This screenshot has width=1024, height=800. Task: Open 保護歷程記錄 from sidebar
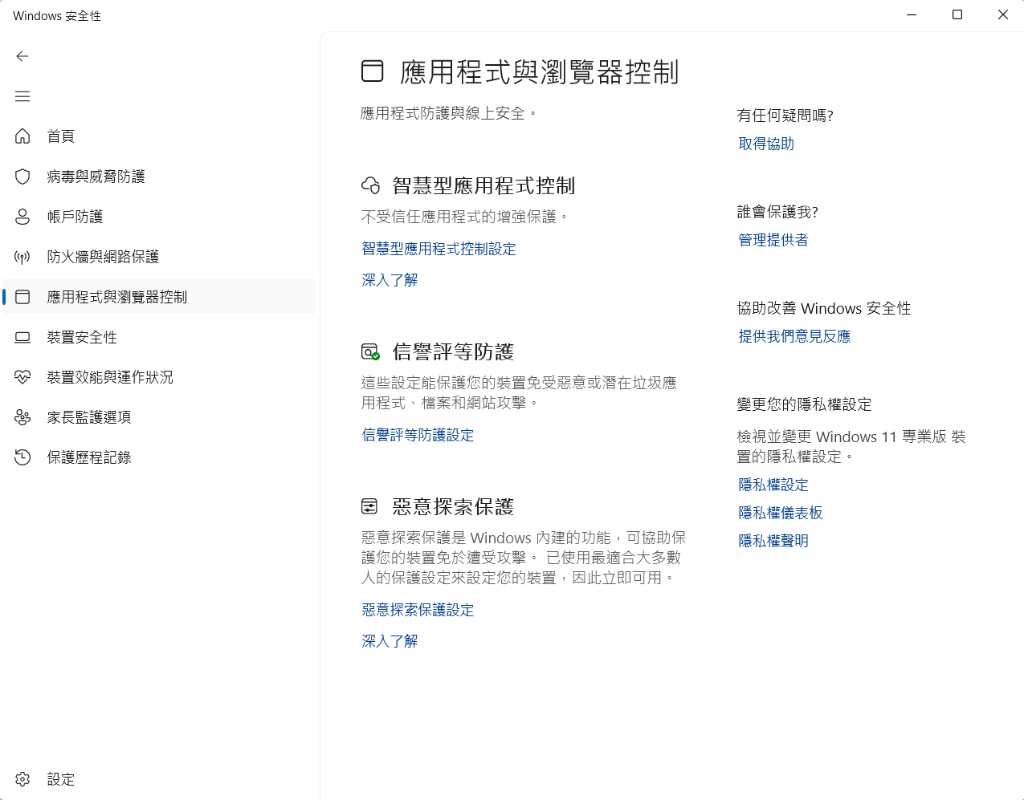coord(159,458)
